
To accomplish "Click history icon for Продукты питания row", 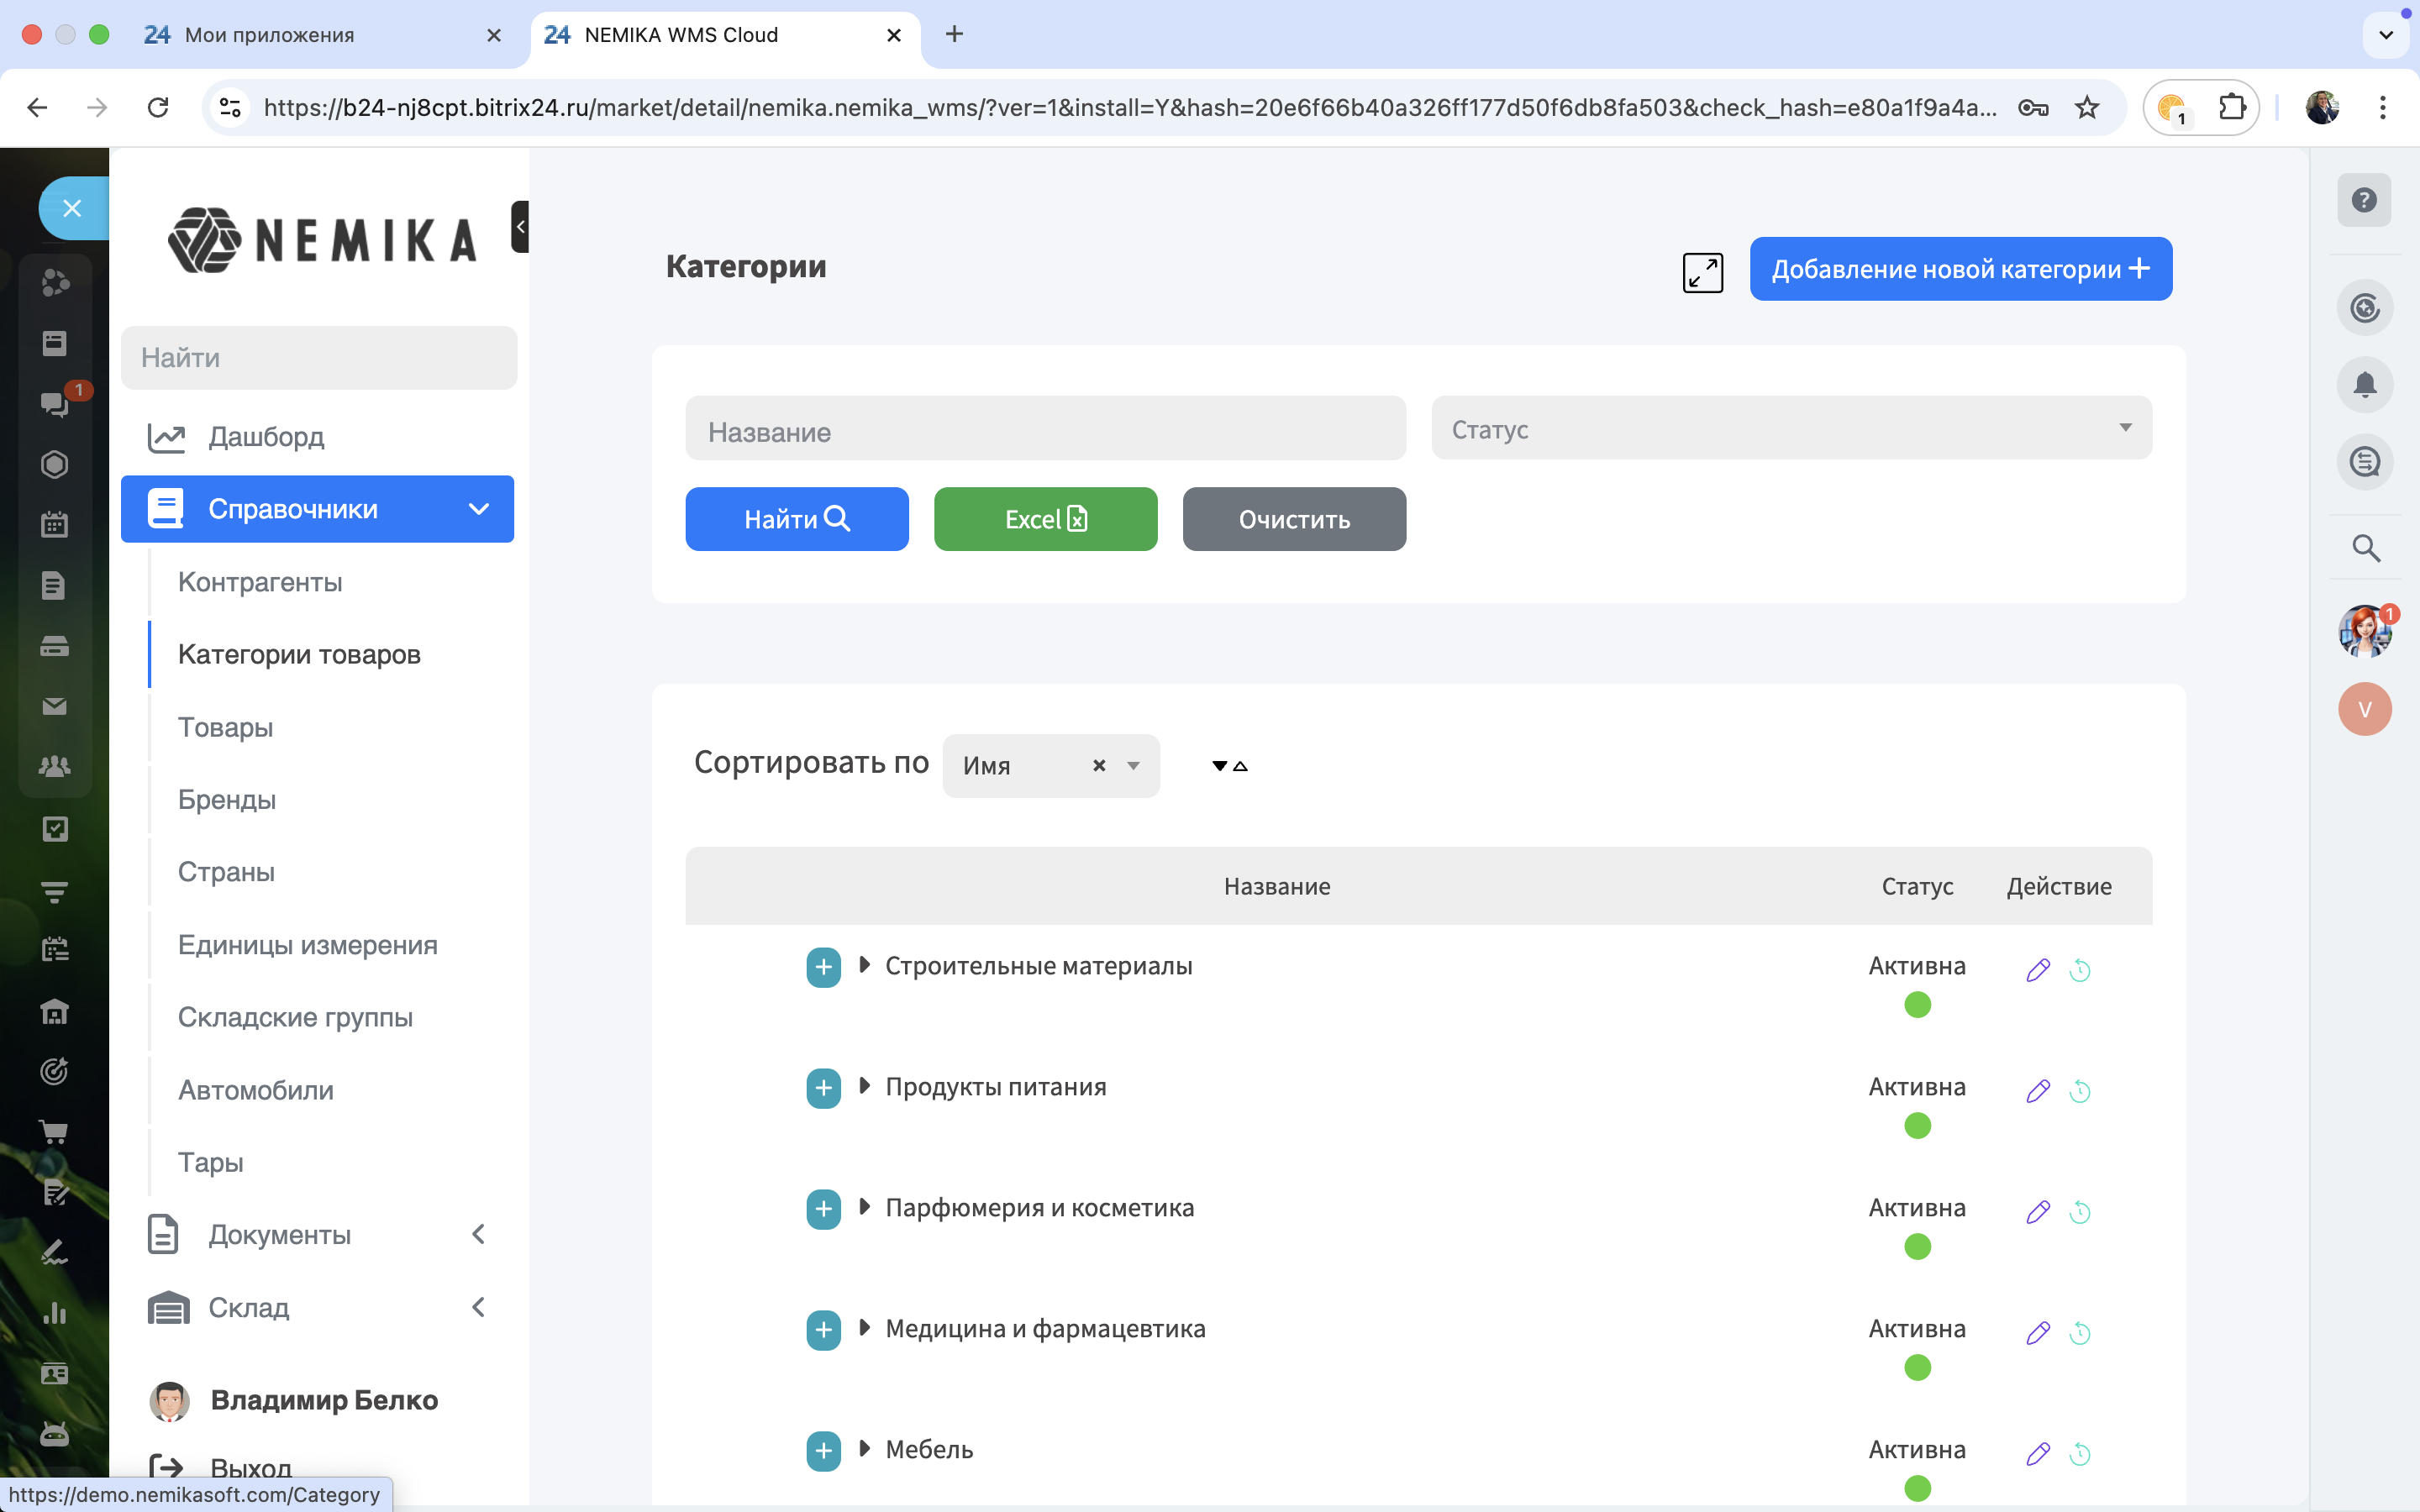I will 2080,1090.
